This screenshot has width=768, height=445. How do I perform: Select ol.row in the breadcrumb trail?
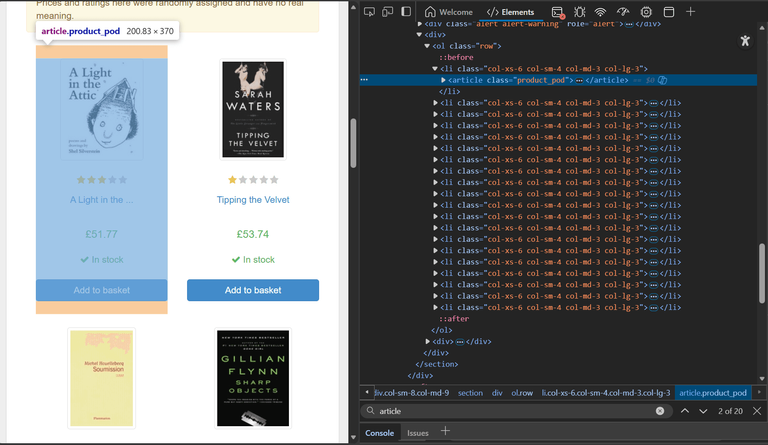pyautogui.click(x=522, y=393)
